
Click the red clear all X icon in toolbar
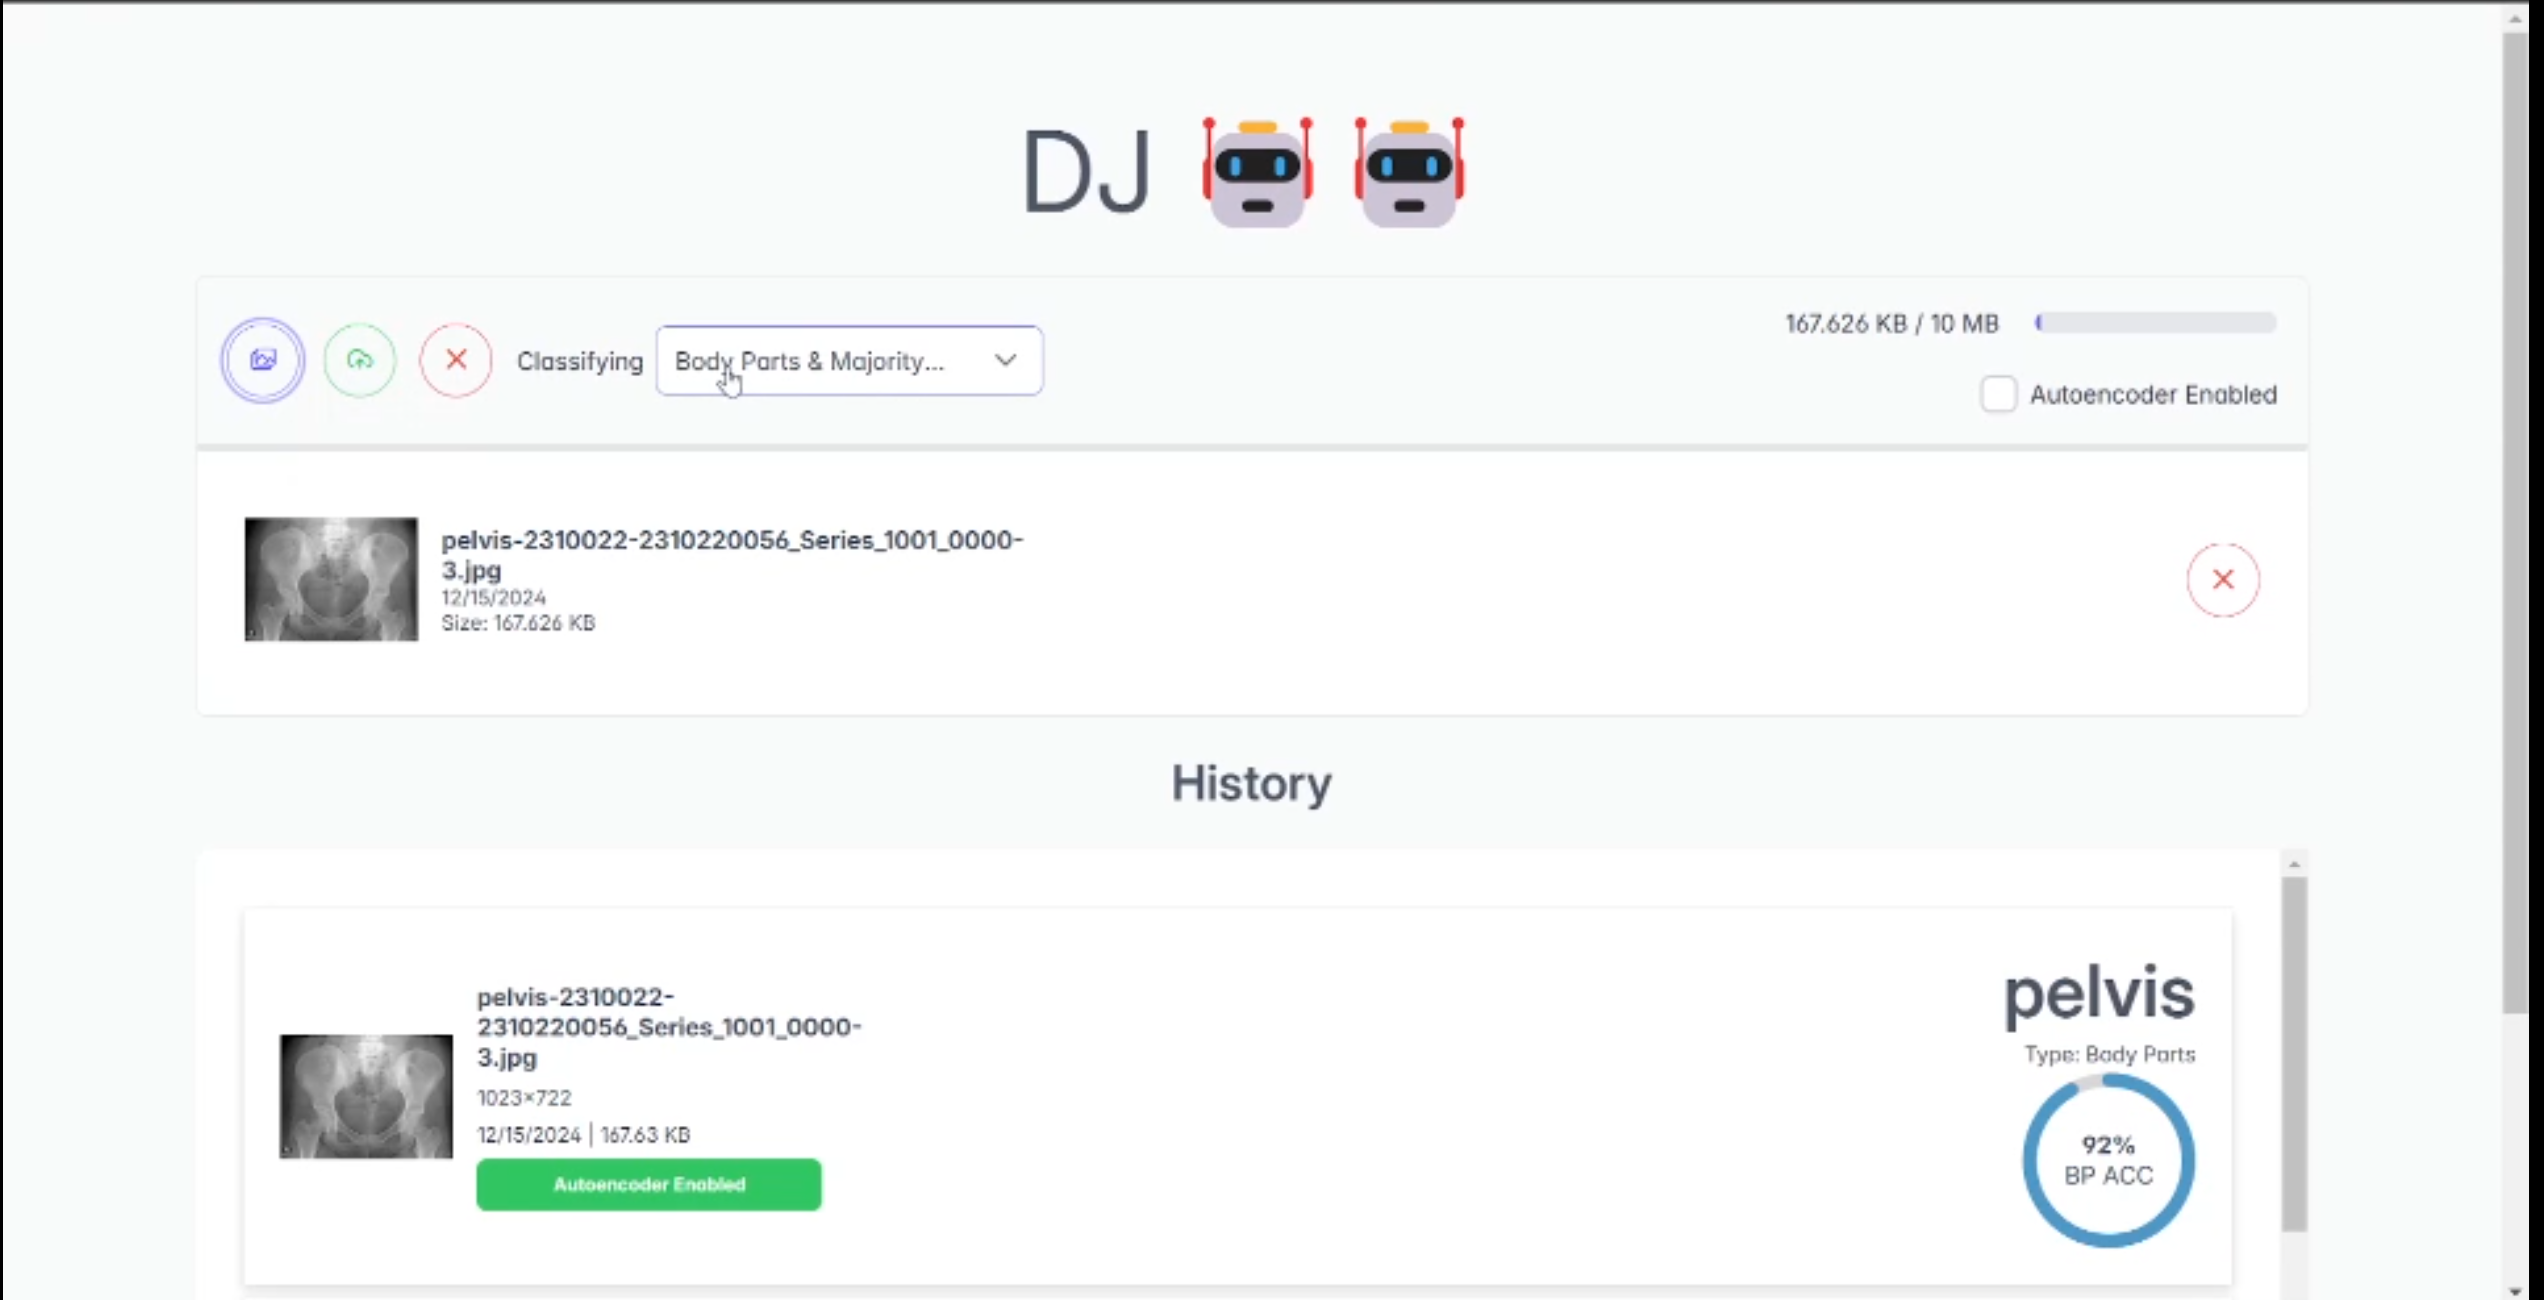(x=456, y=360)
